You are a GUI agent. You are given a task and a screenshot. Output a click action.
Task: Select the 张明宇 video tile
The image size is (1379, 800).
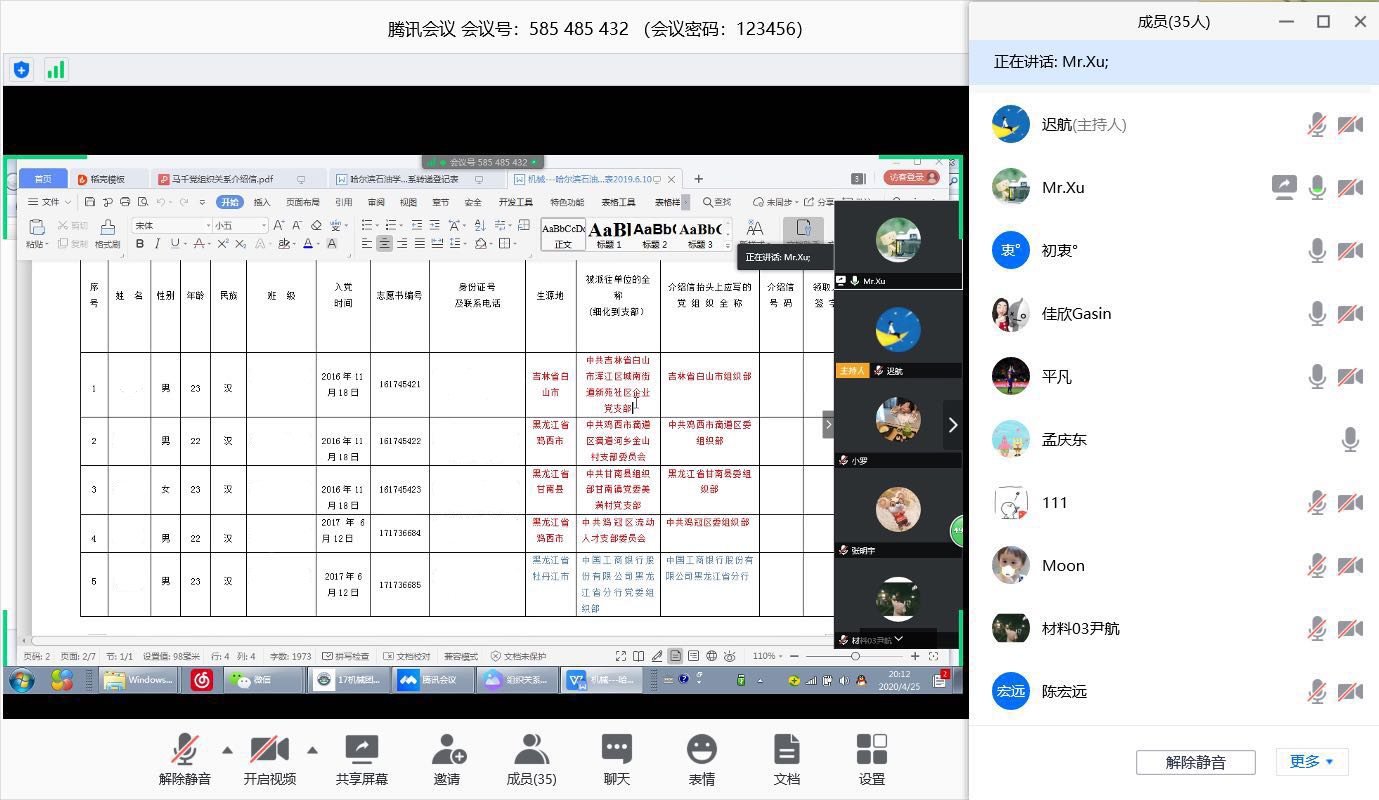click(898, 515)
